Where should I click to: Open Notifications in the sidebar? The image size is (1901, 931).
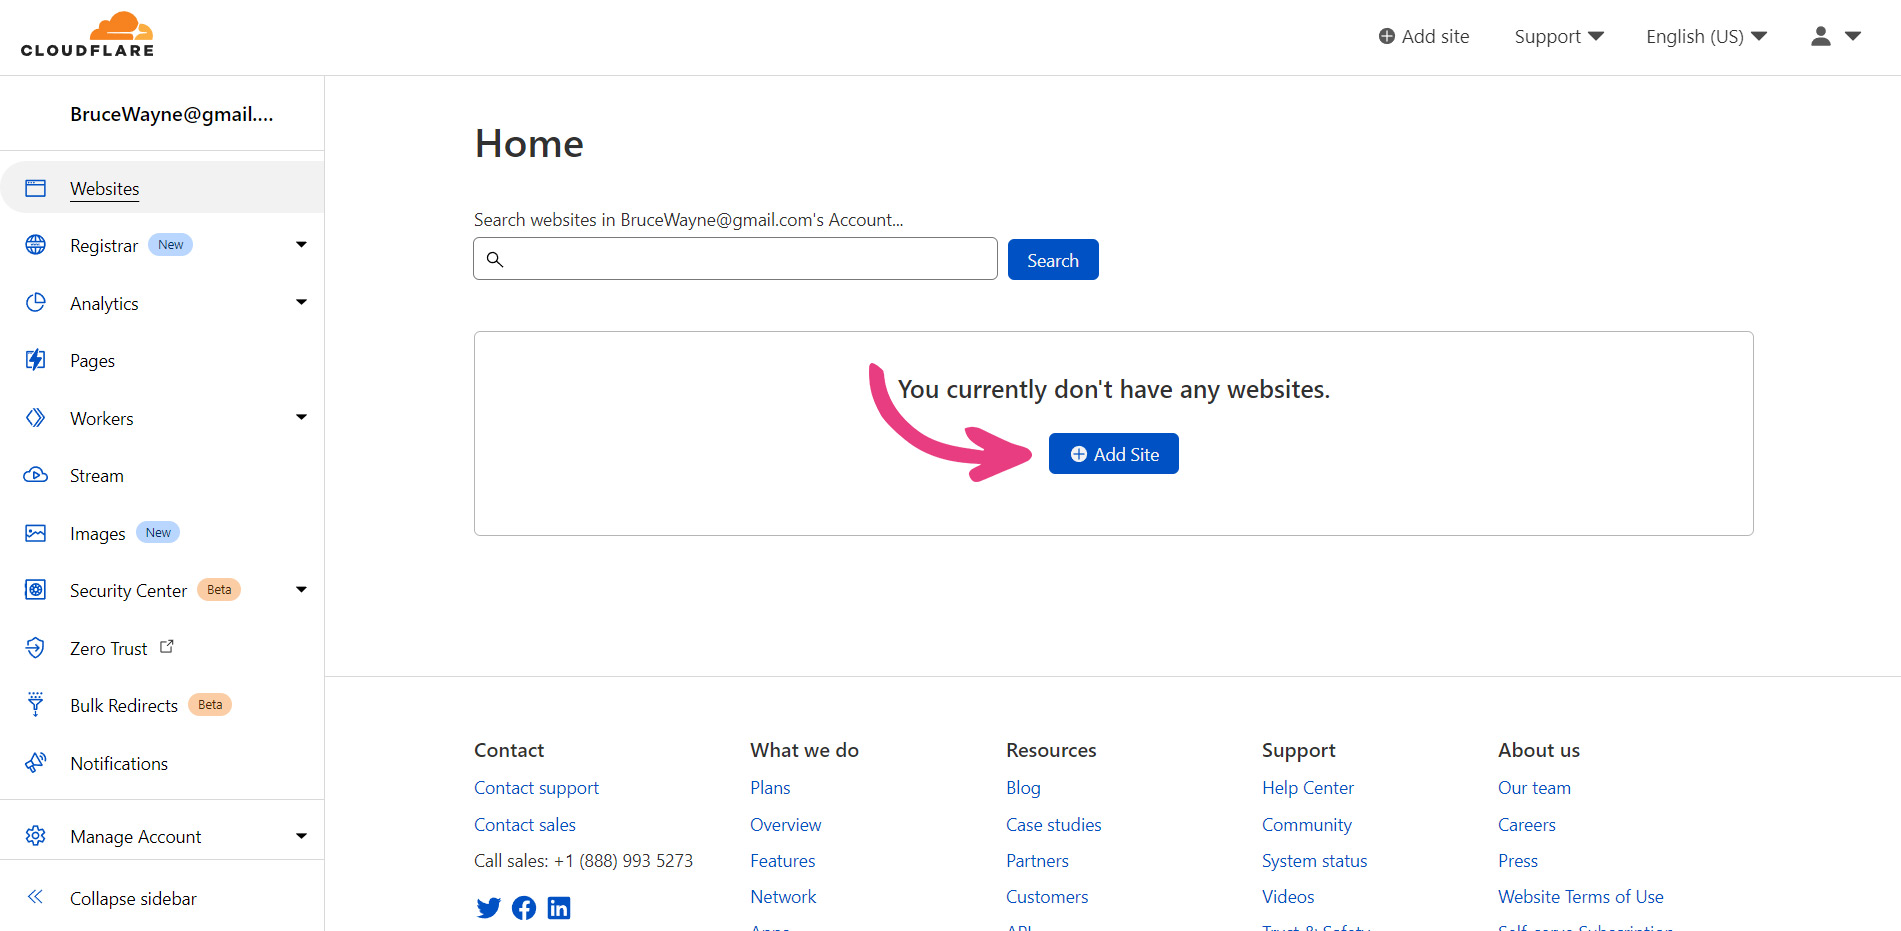119,764
